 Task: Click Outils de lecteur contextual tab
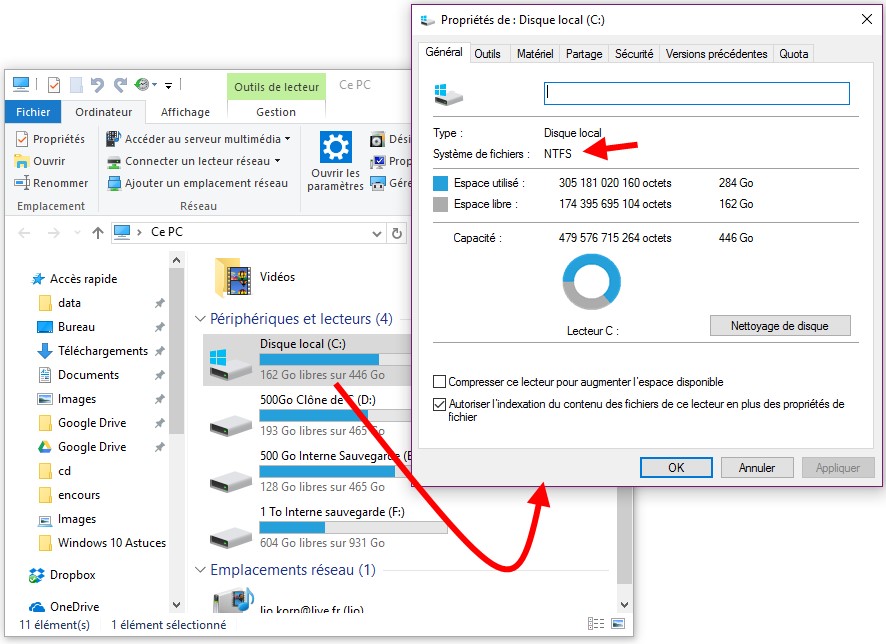[x=276, y=87]
